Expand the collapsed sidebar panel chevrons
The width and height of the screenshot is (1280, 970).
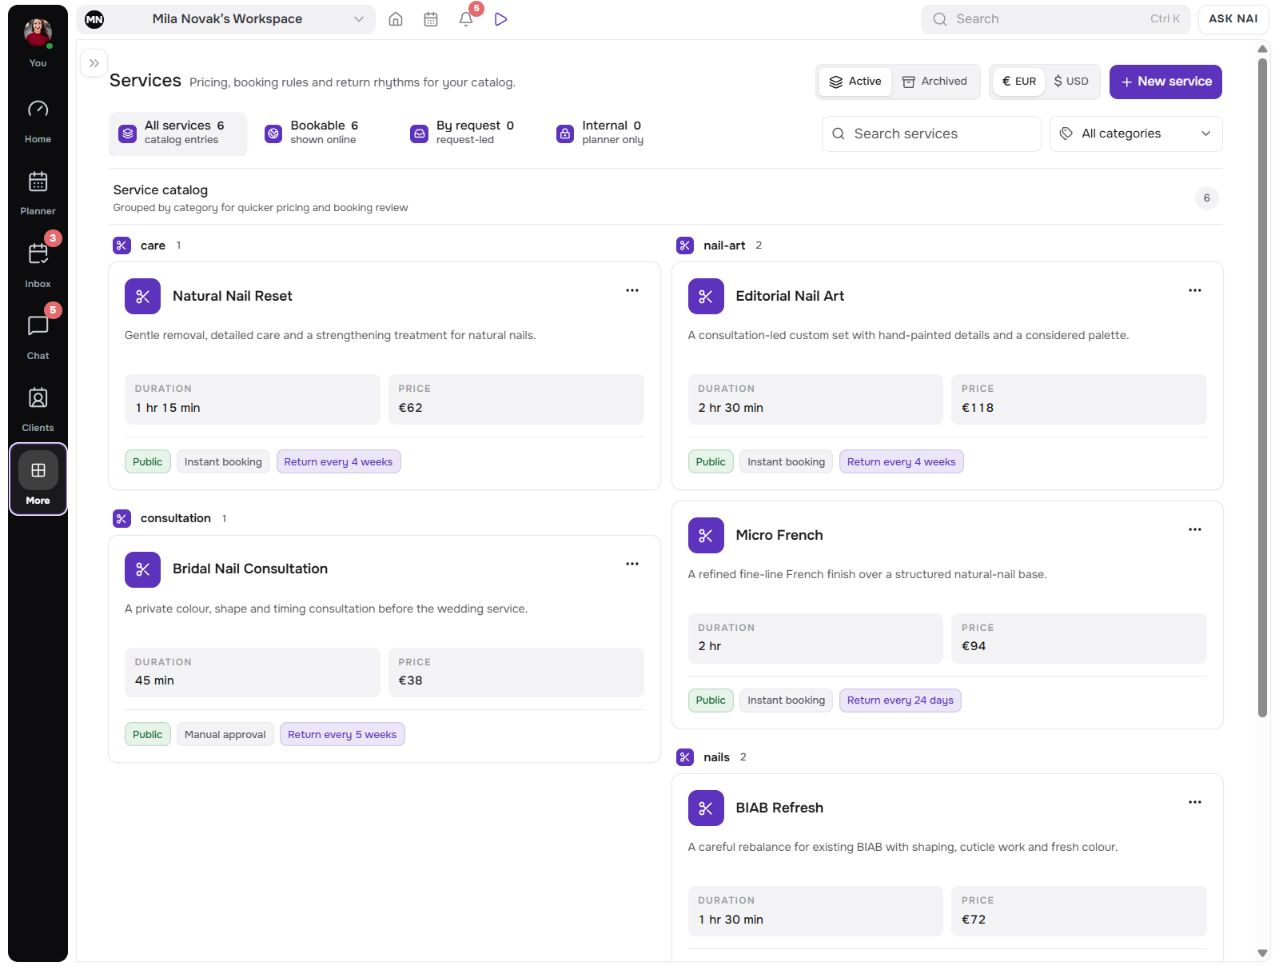(94, 63)
